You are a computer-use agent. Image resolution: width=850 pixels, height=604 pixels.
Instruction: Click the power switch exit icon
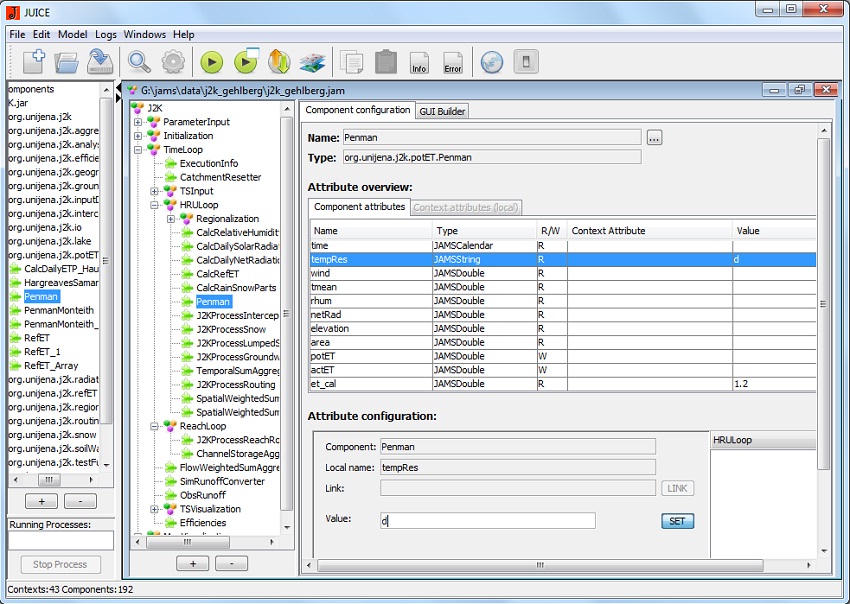click(x=524, y=62)
